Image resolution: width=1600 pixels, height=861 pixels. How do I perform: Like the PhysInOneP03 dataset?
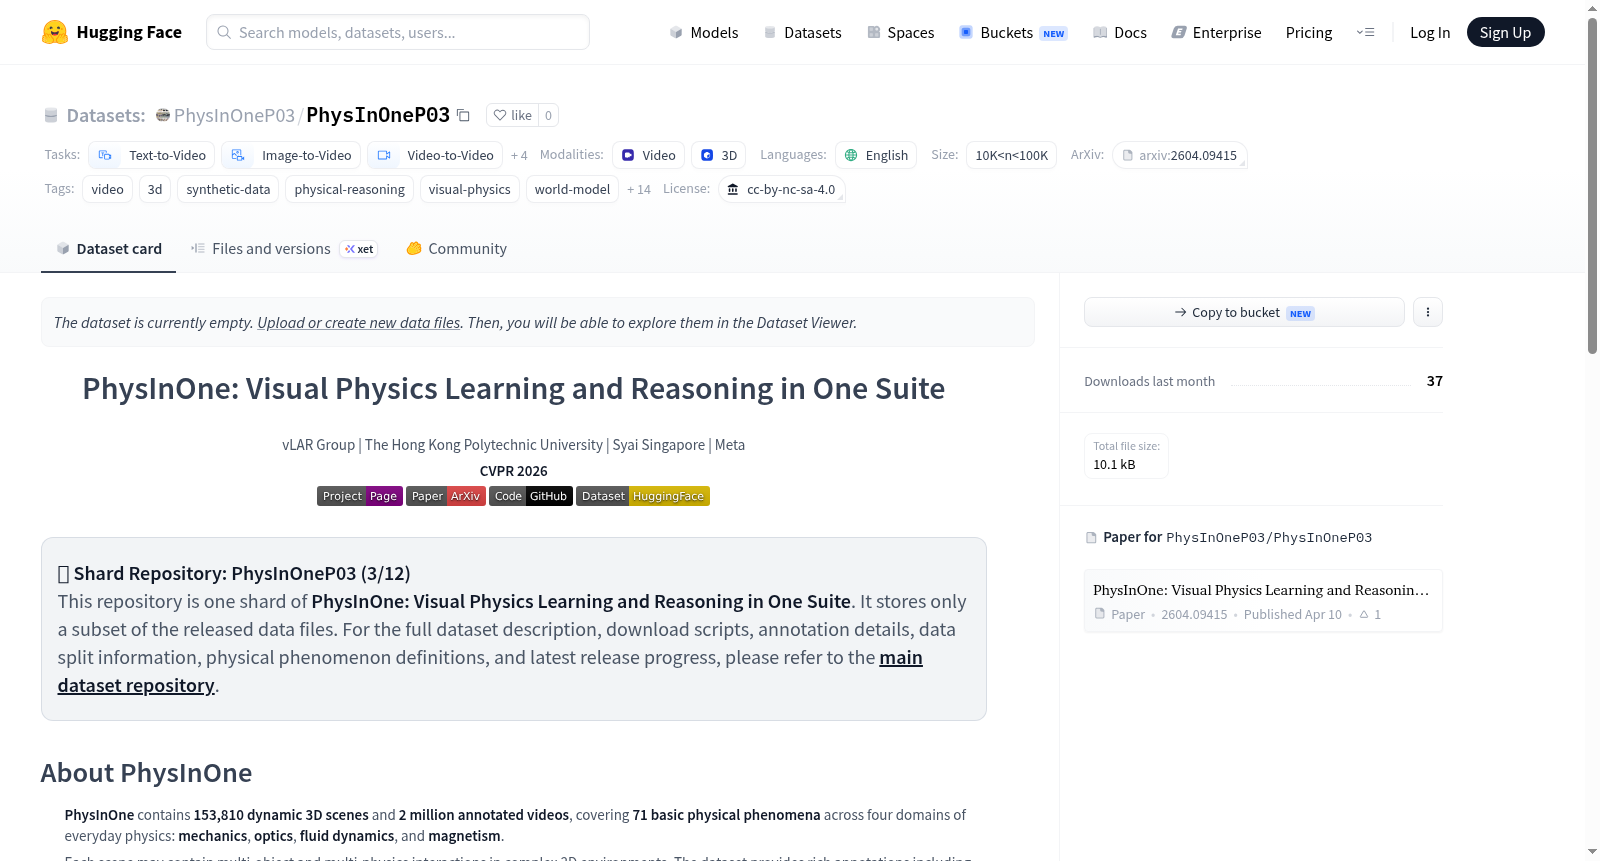[512, 115]
